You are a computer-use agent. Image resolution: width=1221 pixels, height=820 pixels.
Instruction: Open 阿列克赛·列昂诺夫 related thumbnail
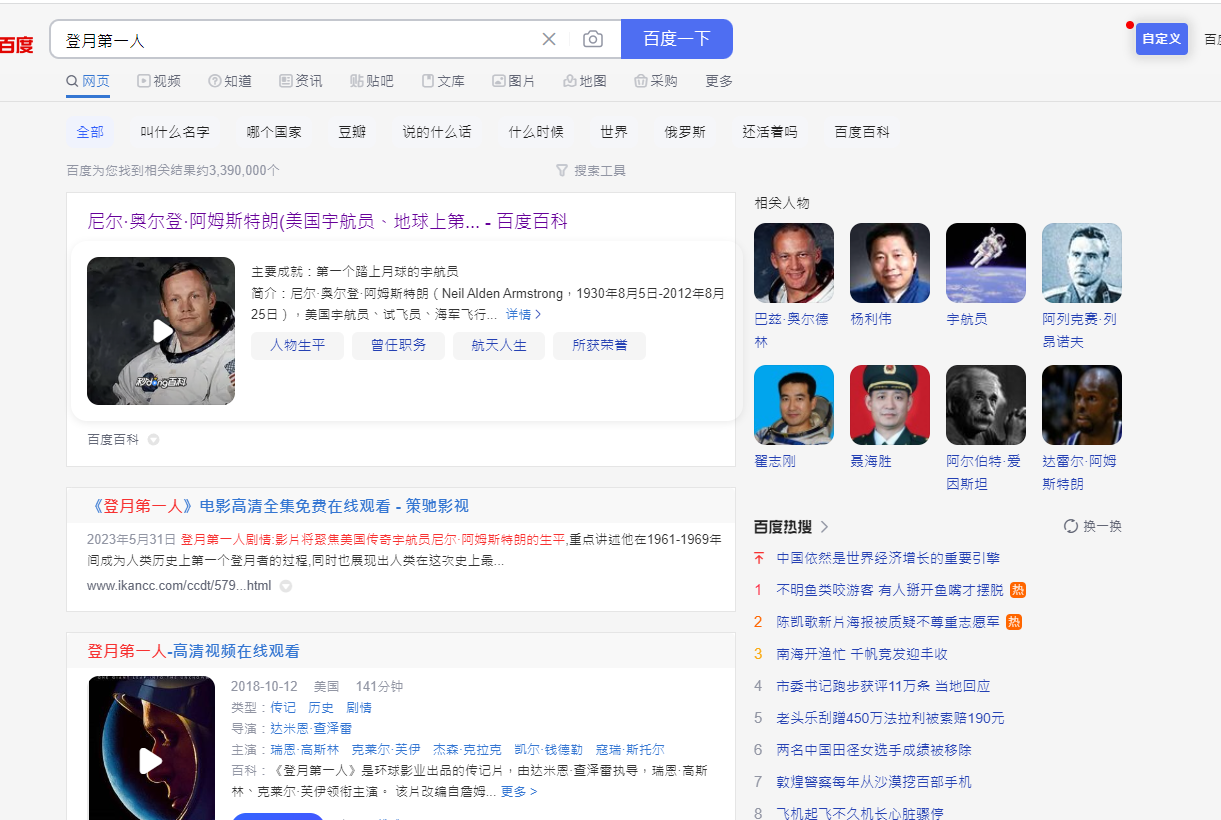[1082, 263]
